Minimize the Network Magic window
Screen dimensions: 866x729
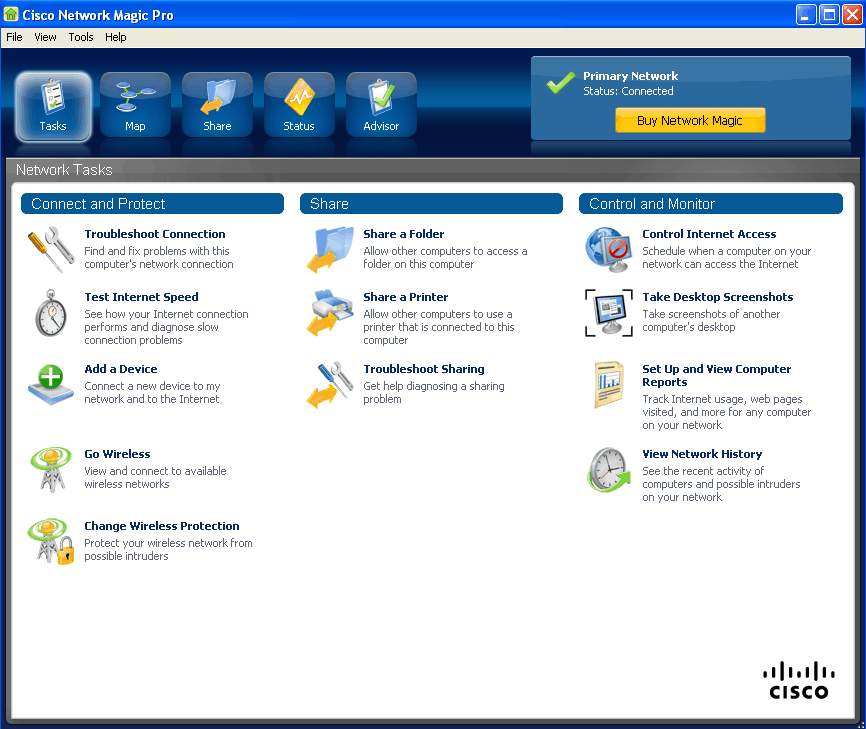coord(806,15)
